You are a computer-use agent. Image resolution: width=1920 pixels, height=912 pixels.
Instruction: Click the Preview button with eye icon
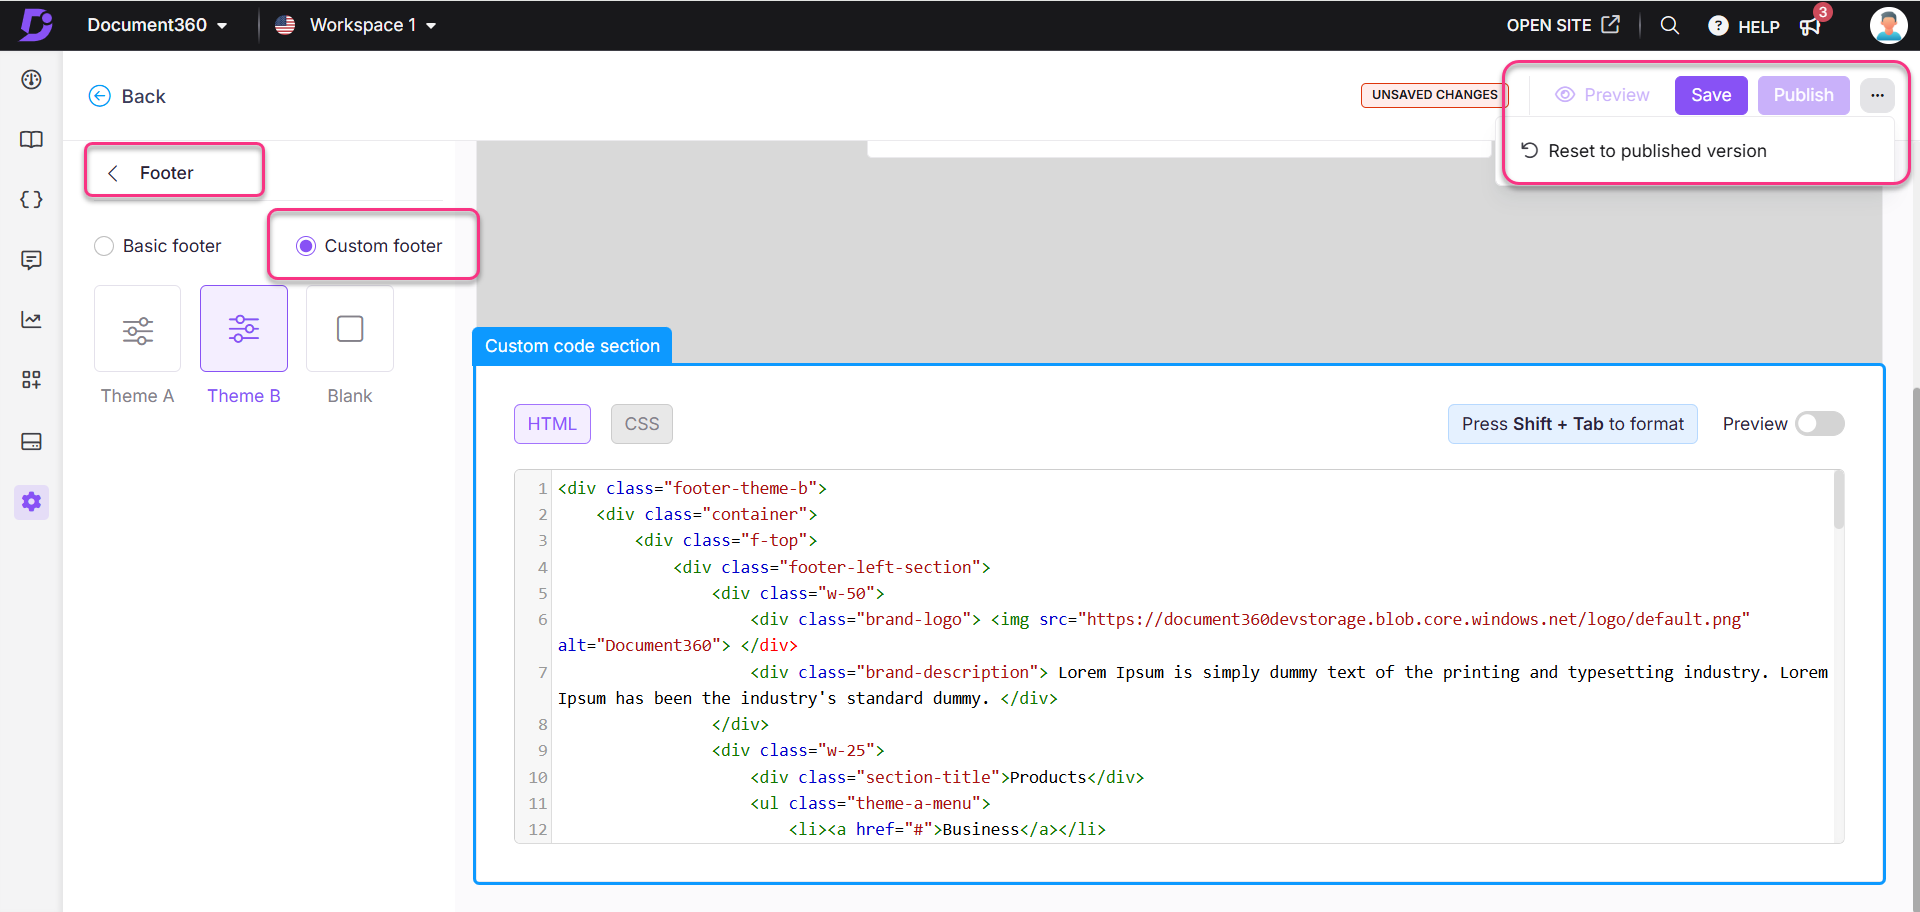[x=1603, y=95]
